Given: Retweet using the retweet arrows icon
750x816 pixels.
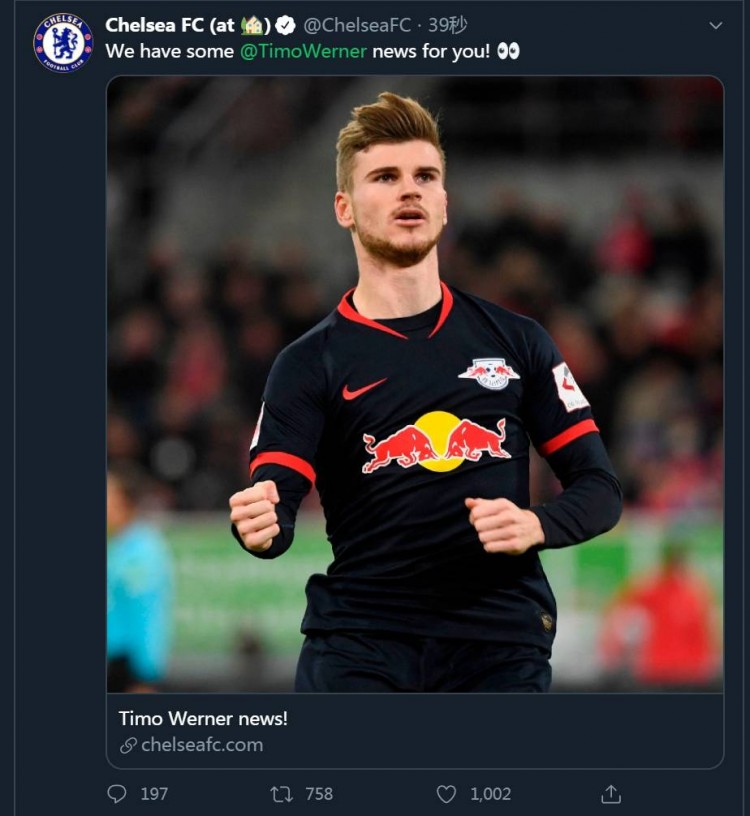Looking at the screenshot, I should click(282, 794).
